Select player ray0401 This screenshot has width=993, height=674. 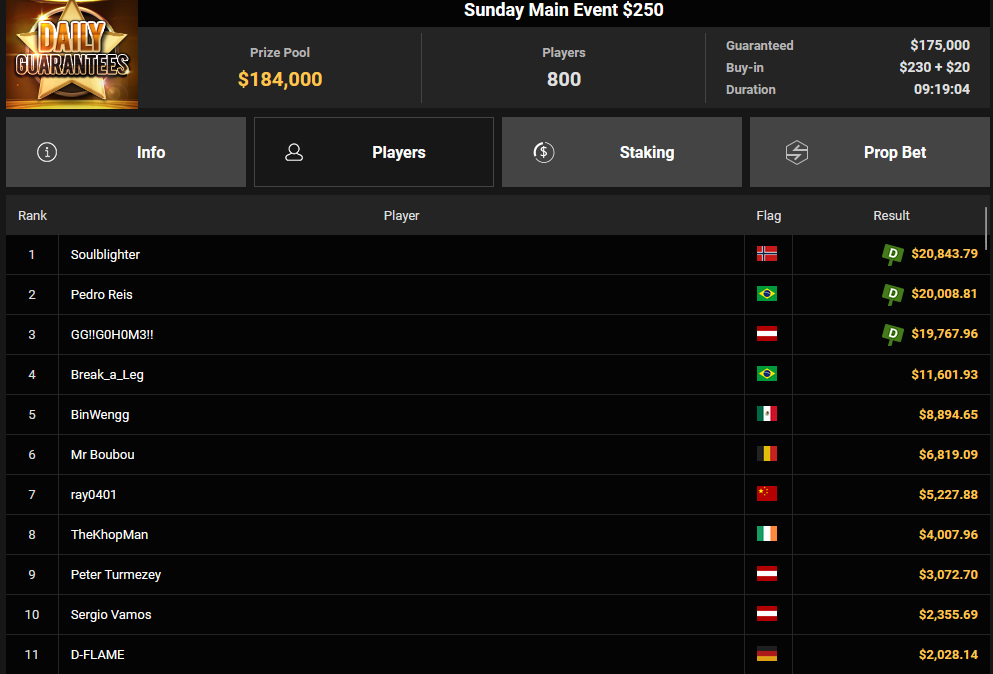[94, 495]
